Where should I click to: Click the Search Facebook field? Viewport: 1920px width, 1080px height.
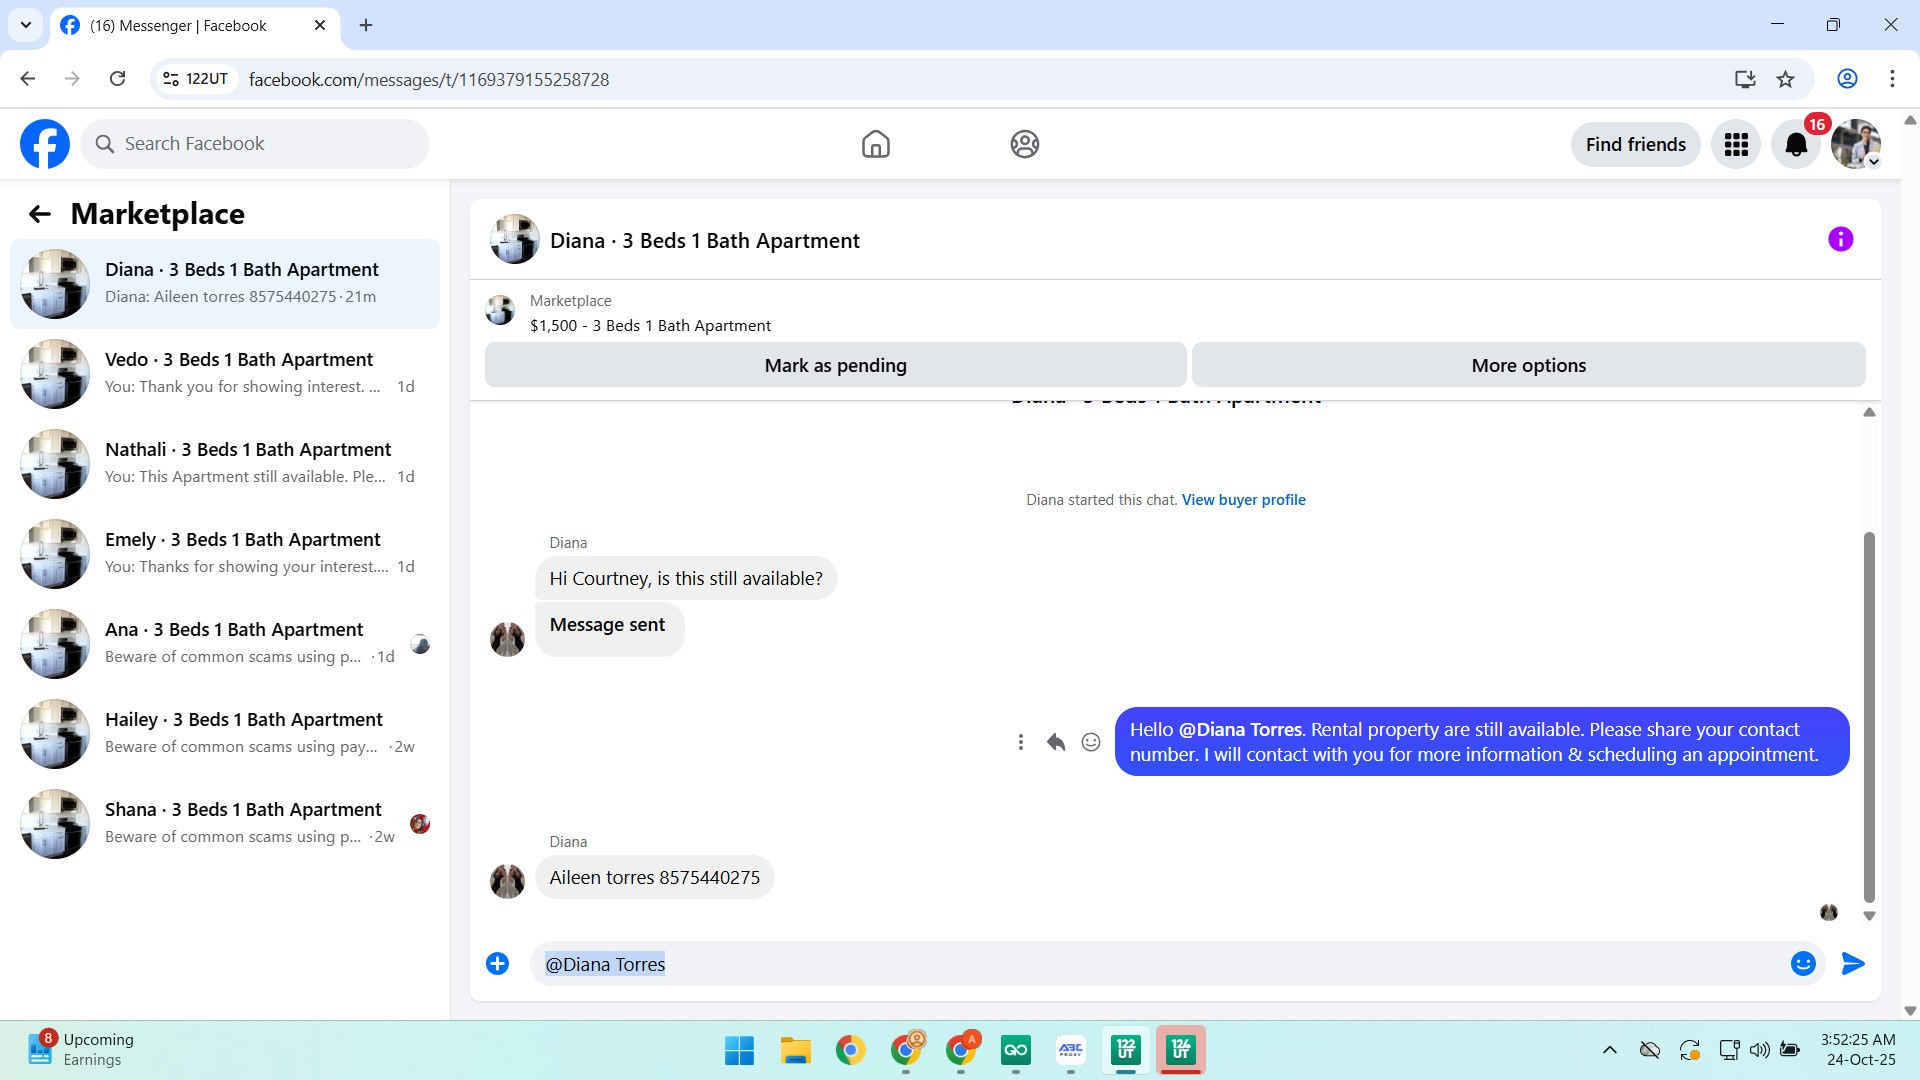[x=255, y=144]
